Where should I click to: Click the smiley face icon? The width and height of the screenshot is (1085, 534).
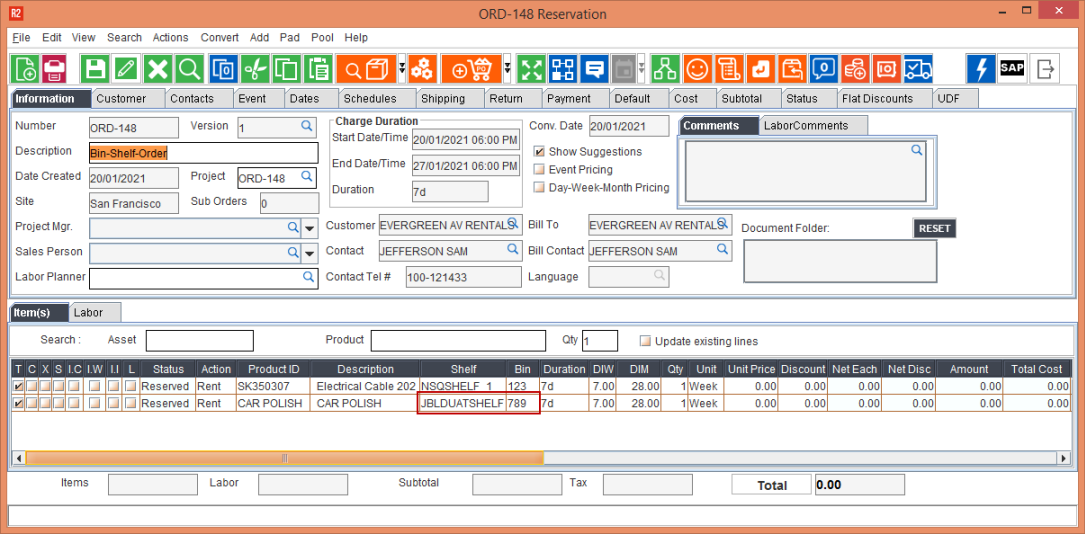(x=697, y=69)
